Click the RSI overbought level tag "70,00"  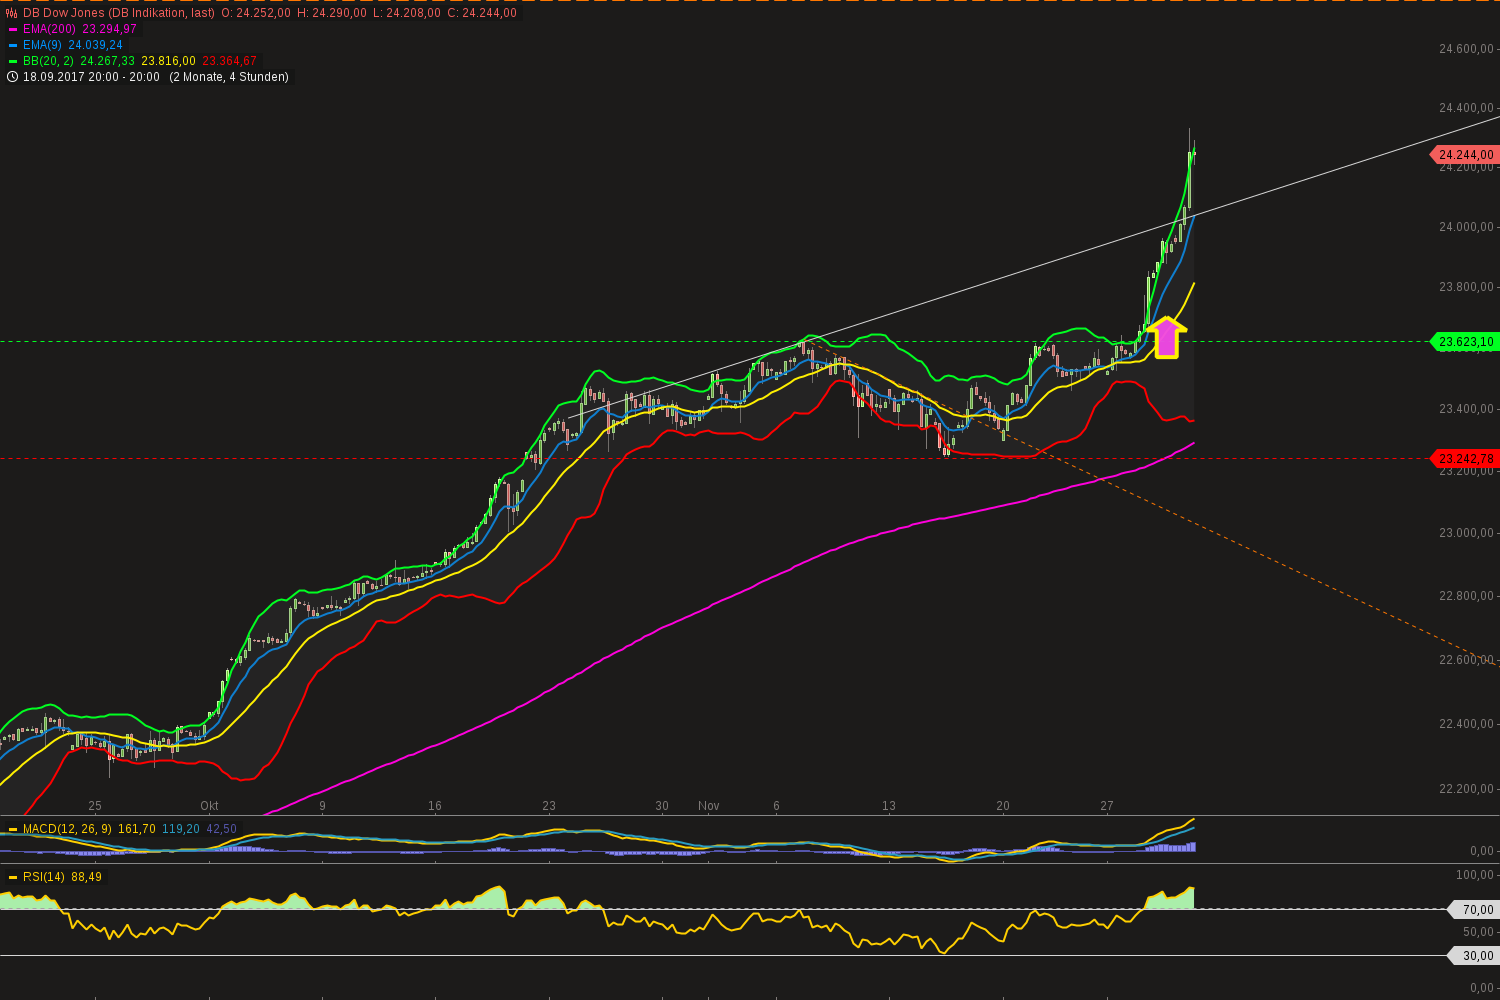point(1473,910)
